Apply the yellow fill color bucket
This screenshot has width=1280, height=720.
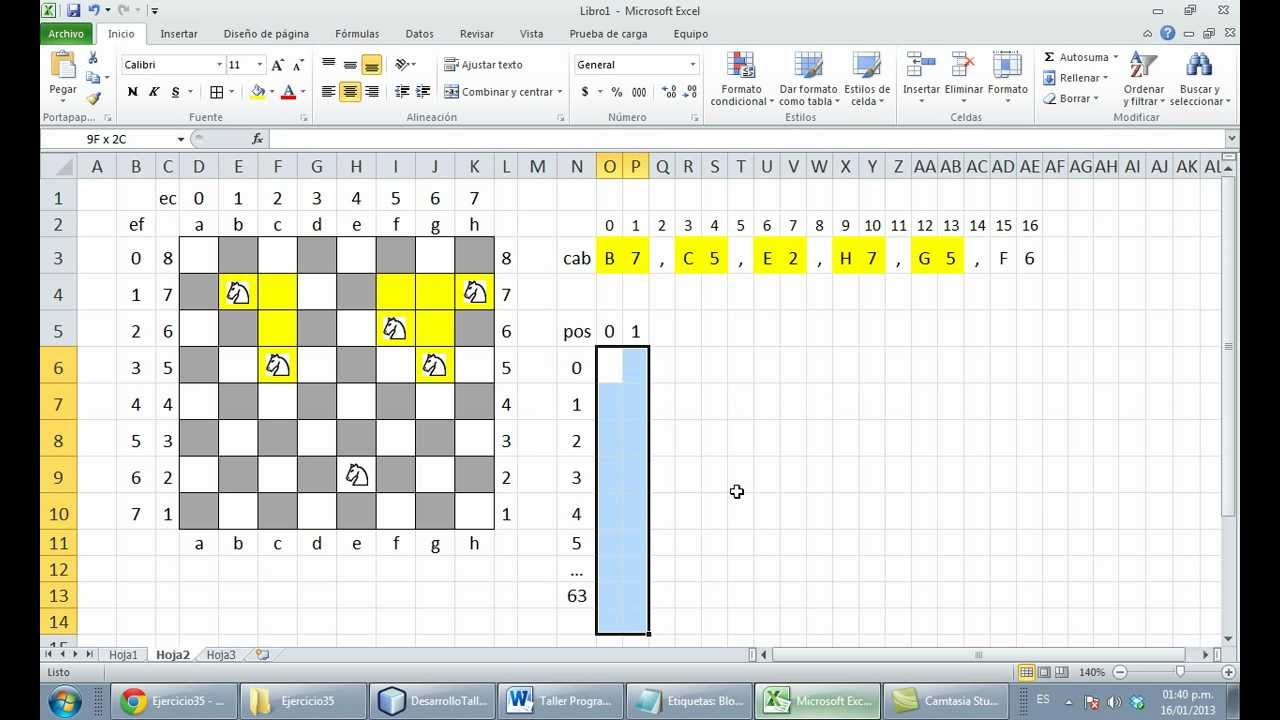[258, 92]
